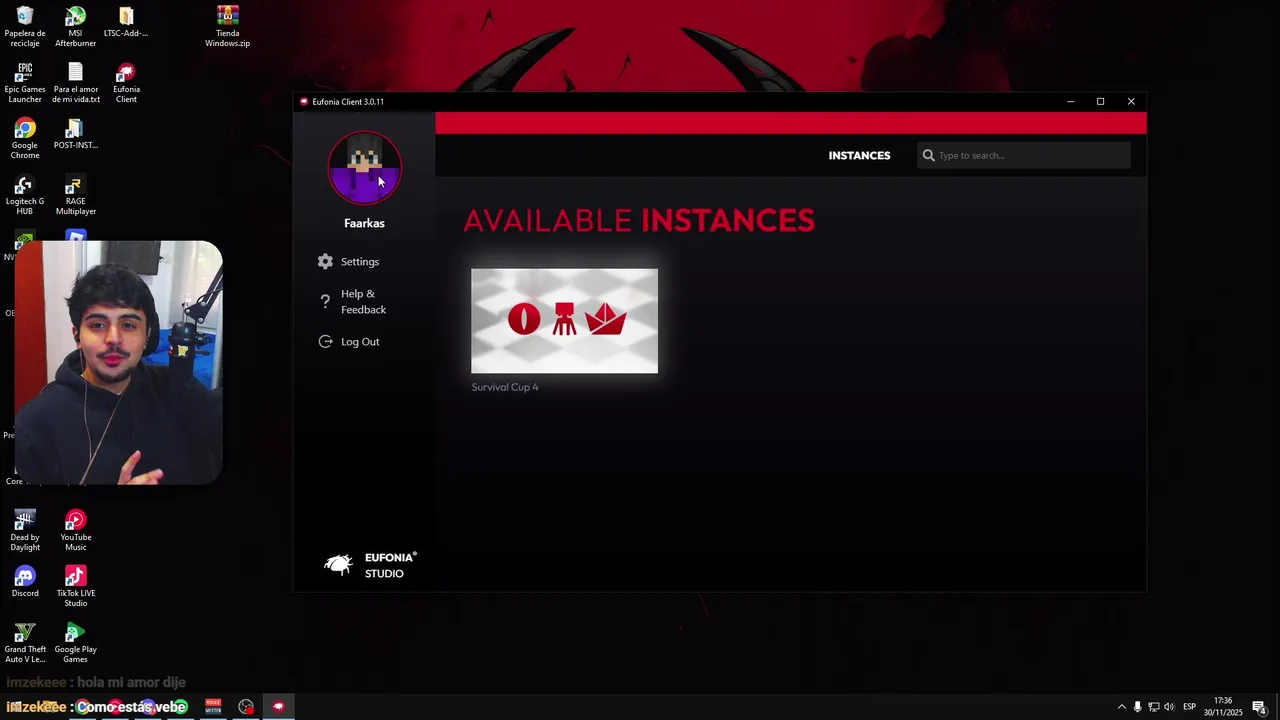This screenshot has height=720, width=1280.
Task: Select TikTok LIVE Studio desktop icon
Action: pyautogui.click(x=75, y=586)
